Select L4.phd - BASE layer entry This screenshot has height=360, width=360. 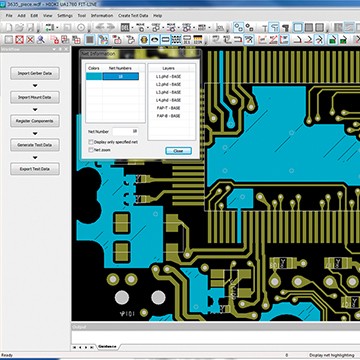point(168,100)
